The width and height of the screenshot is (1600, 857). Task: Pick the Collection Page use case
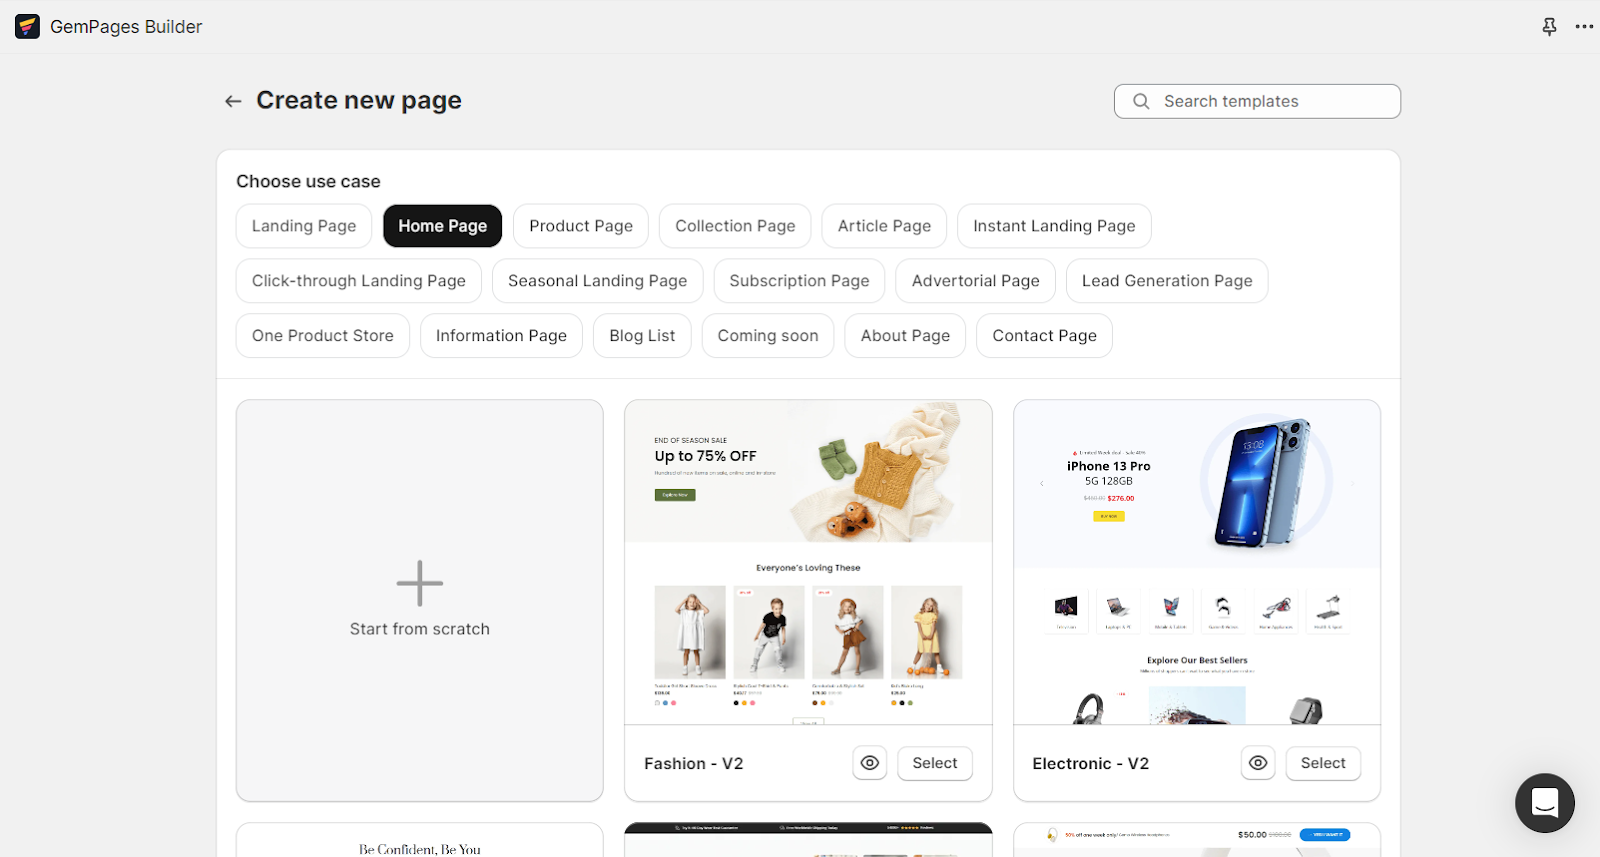(735, 226)
